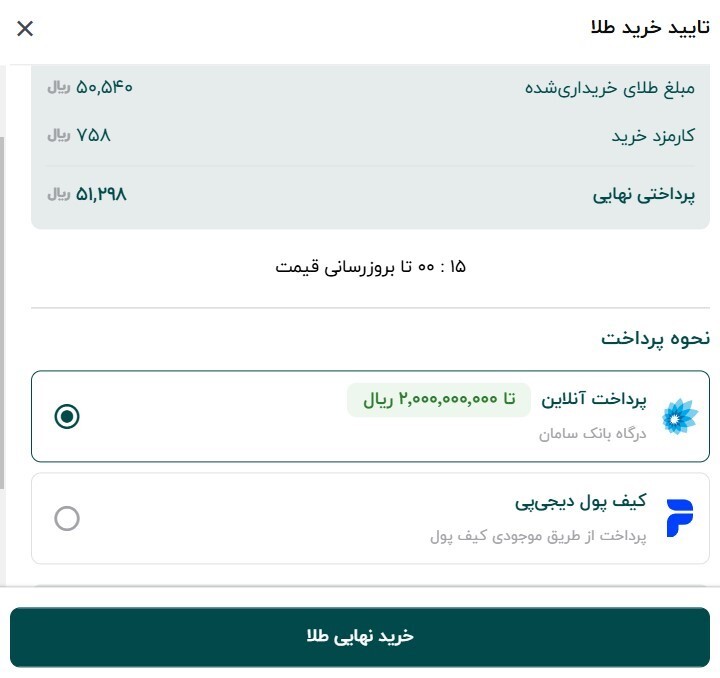Click the نحوه پرداخت section heading

click(x=655, y=338)
